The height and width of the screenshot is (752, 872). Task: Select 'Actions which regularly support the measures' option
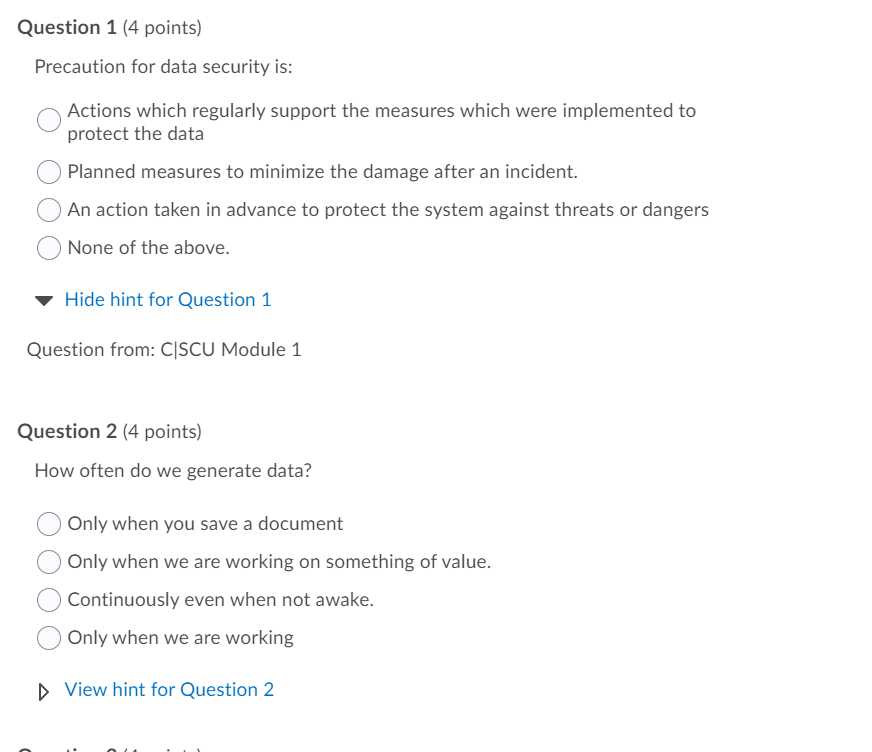point(48,120)
